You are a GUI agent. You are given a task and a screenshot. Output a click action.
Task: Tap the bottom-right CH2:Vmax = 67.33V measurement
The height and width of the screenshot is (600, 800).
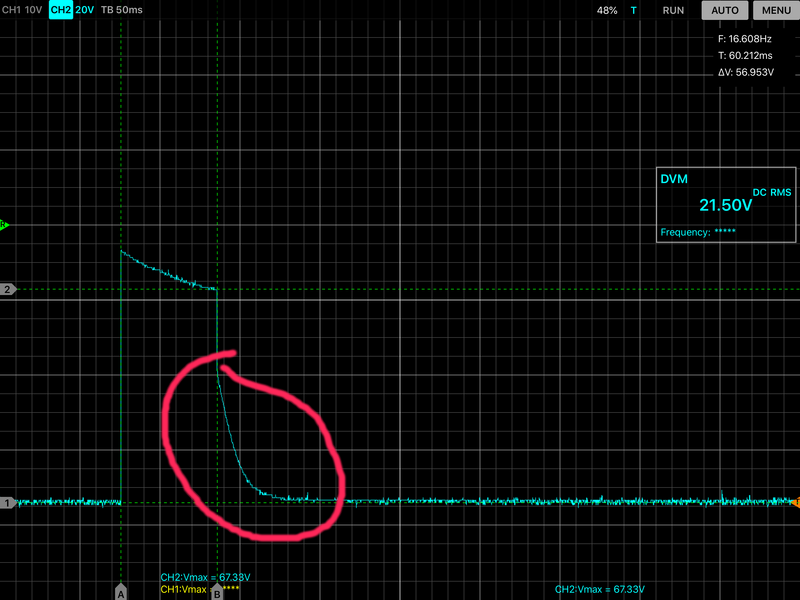point(599,589)
